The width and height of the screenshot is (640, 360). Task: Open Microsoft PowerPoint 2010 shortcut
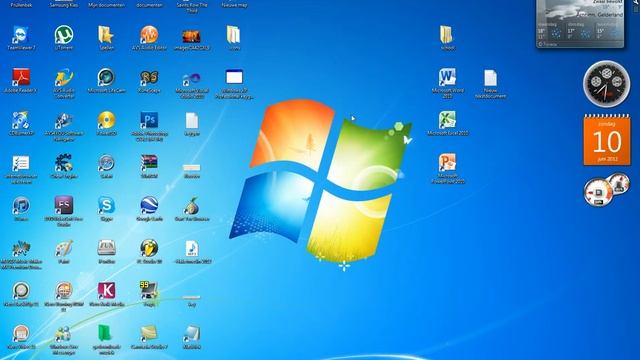(x=447, y=163)
